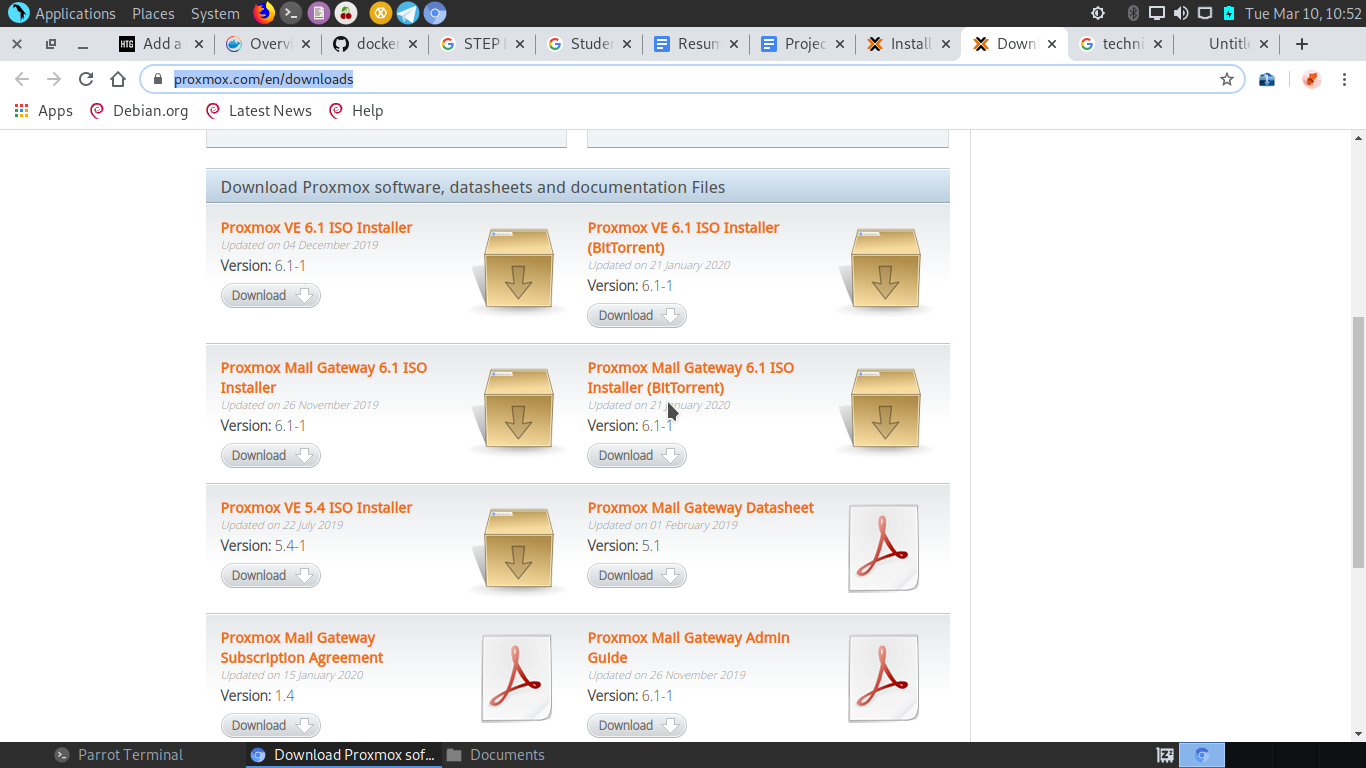
Task: Reload the current page
Action: pyautogui.click(x=86, y=79)
